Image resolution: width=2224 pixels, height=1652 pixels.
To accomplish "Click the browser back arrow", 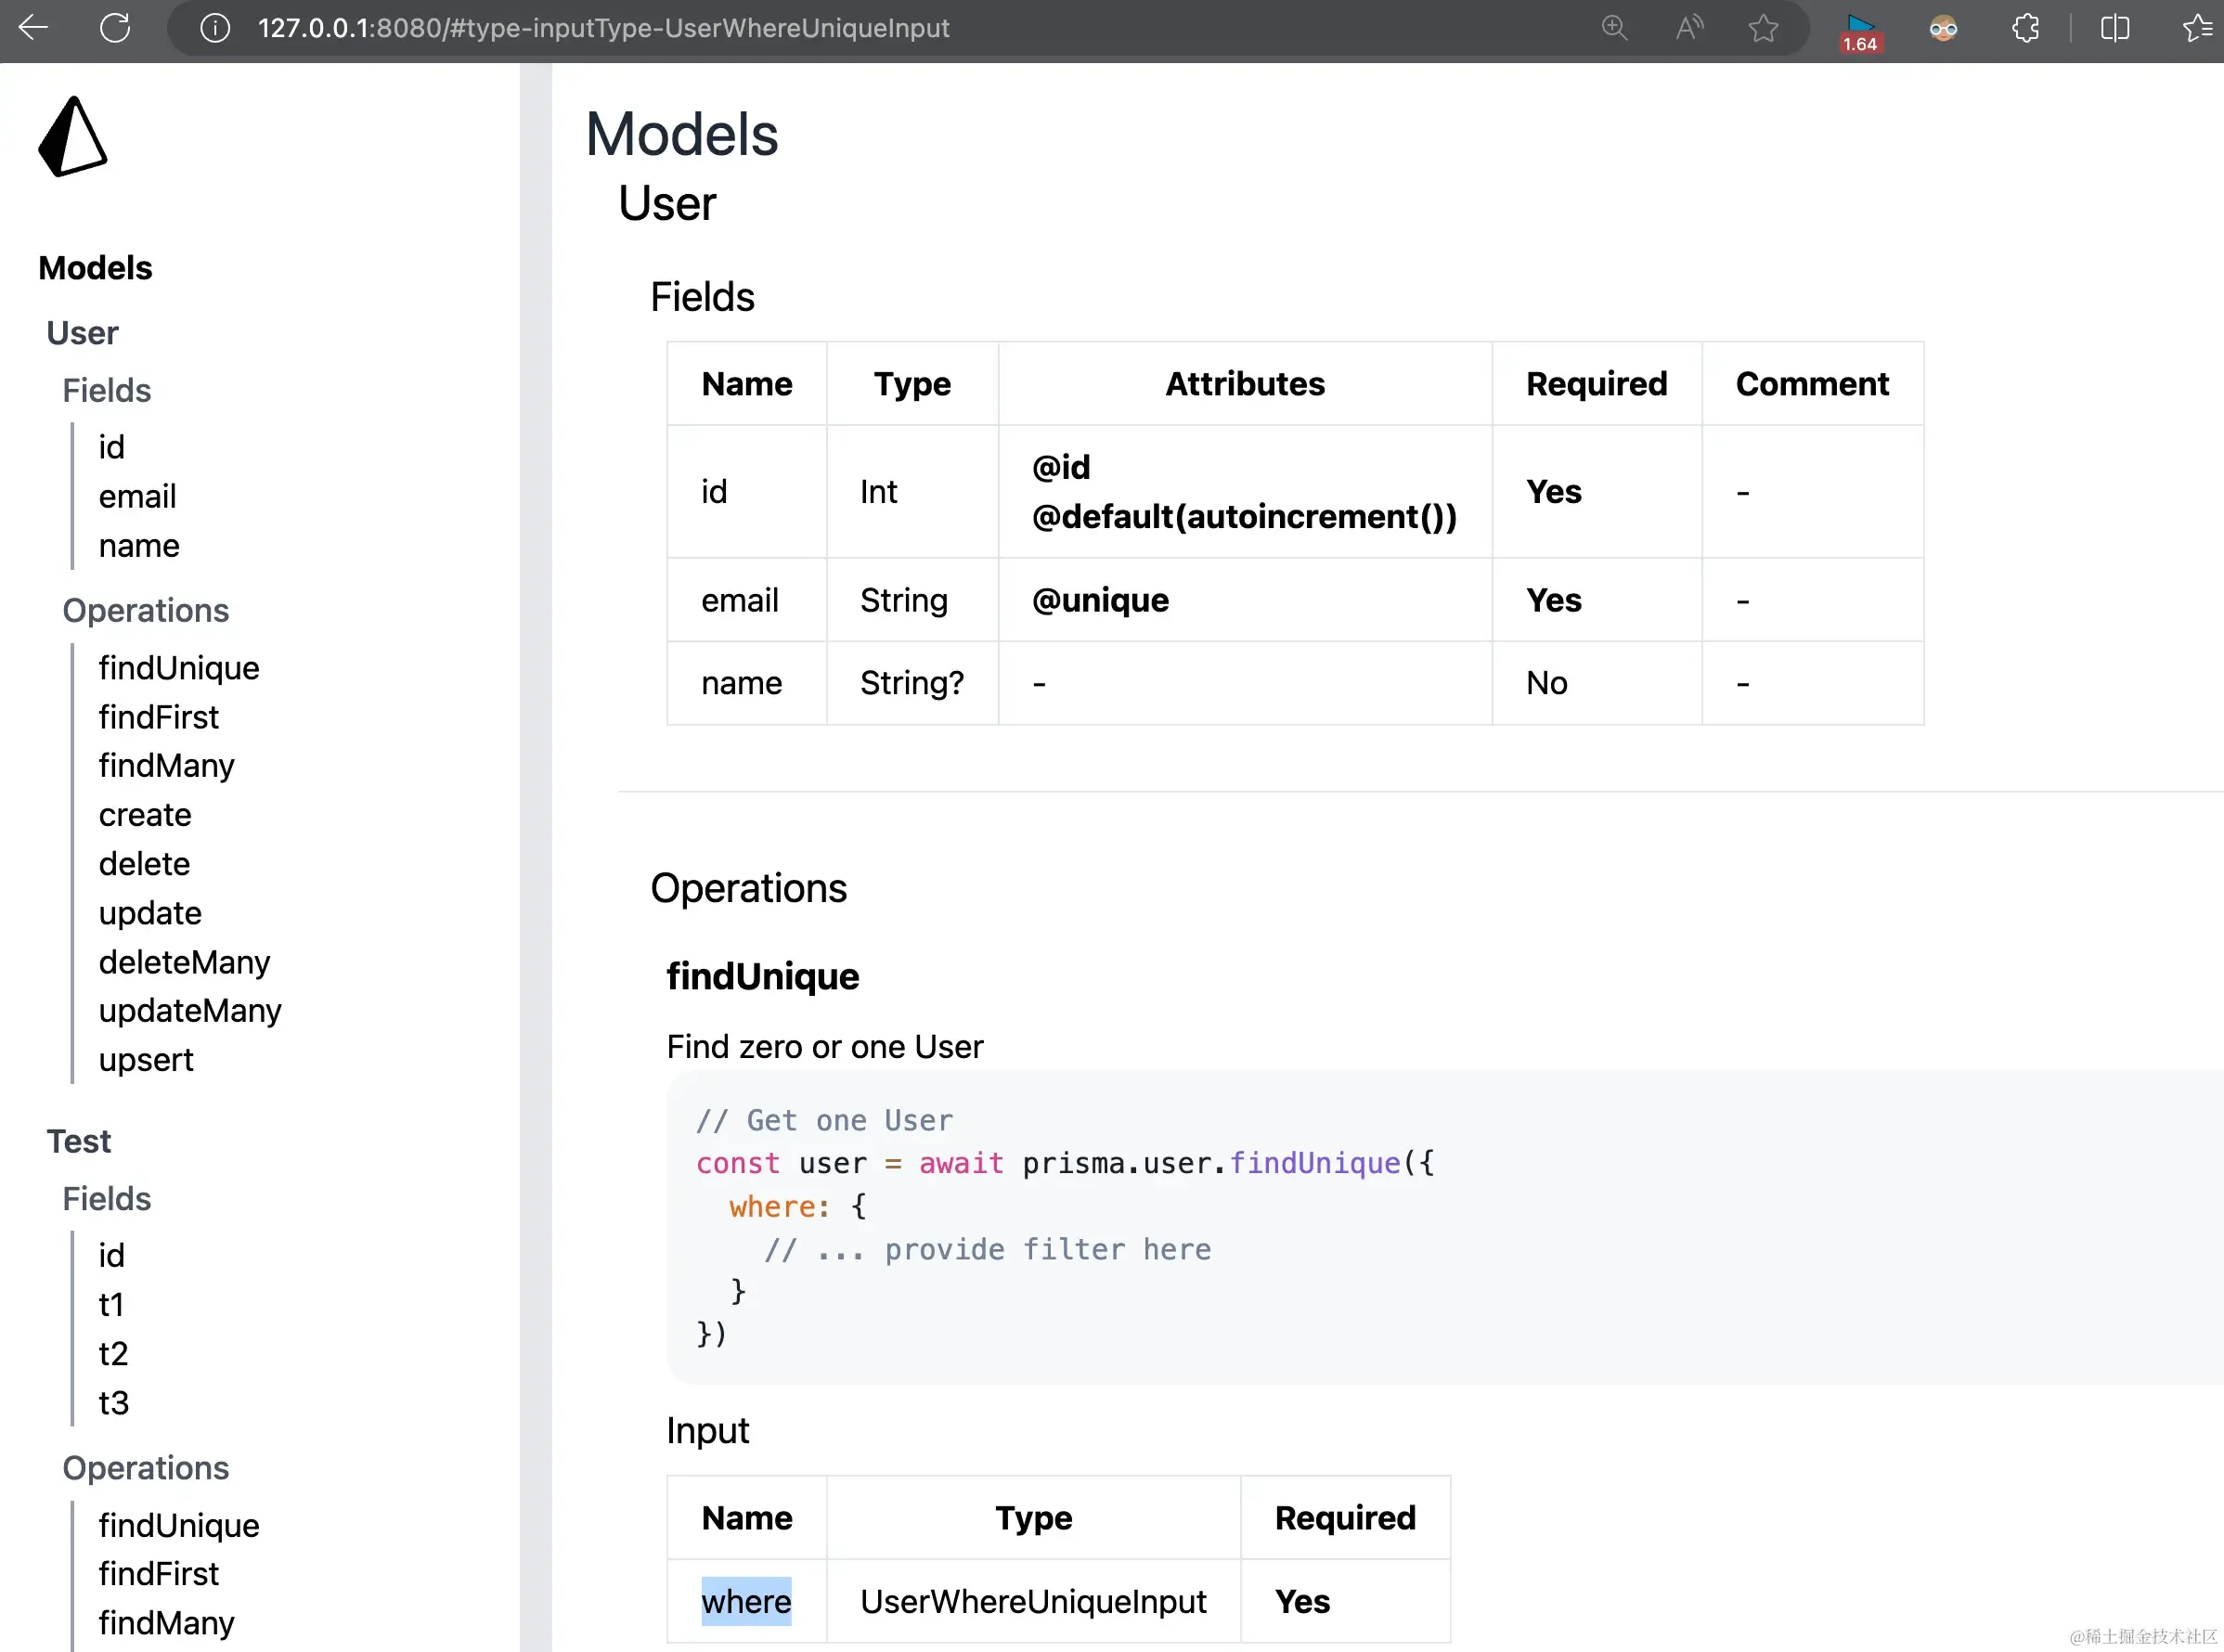I will (33, 27).
